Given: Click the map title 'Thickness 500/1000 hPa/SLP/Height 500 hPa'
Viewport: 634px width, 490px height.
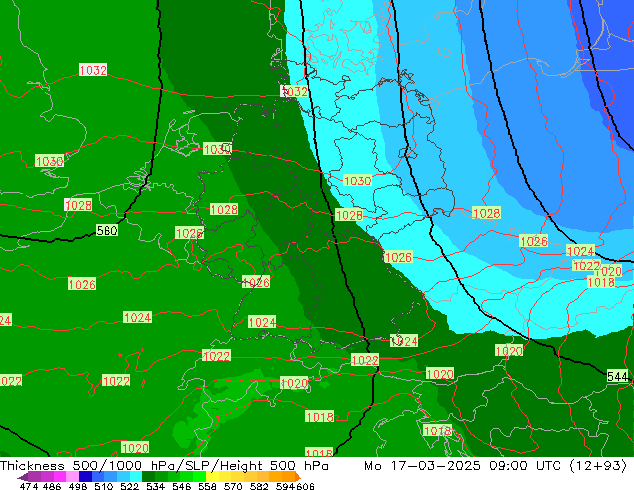Looking at the screenshot, I should pyautogui.click(x=164, y=466).
